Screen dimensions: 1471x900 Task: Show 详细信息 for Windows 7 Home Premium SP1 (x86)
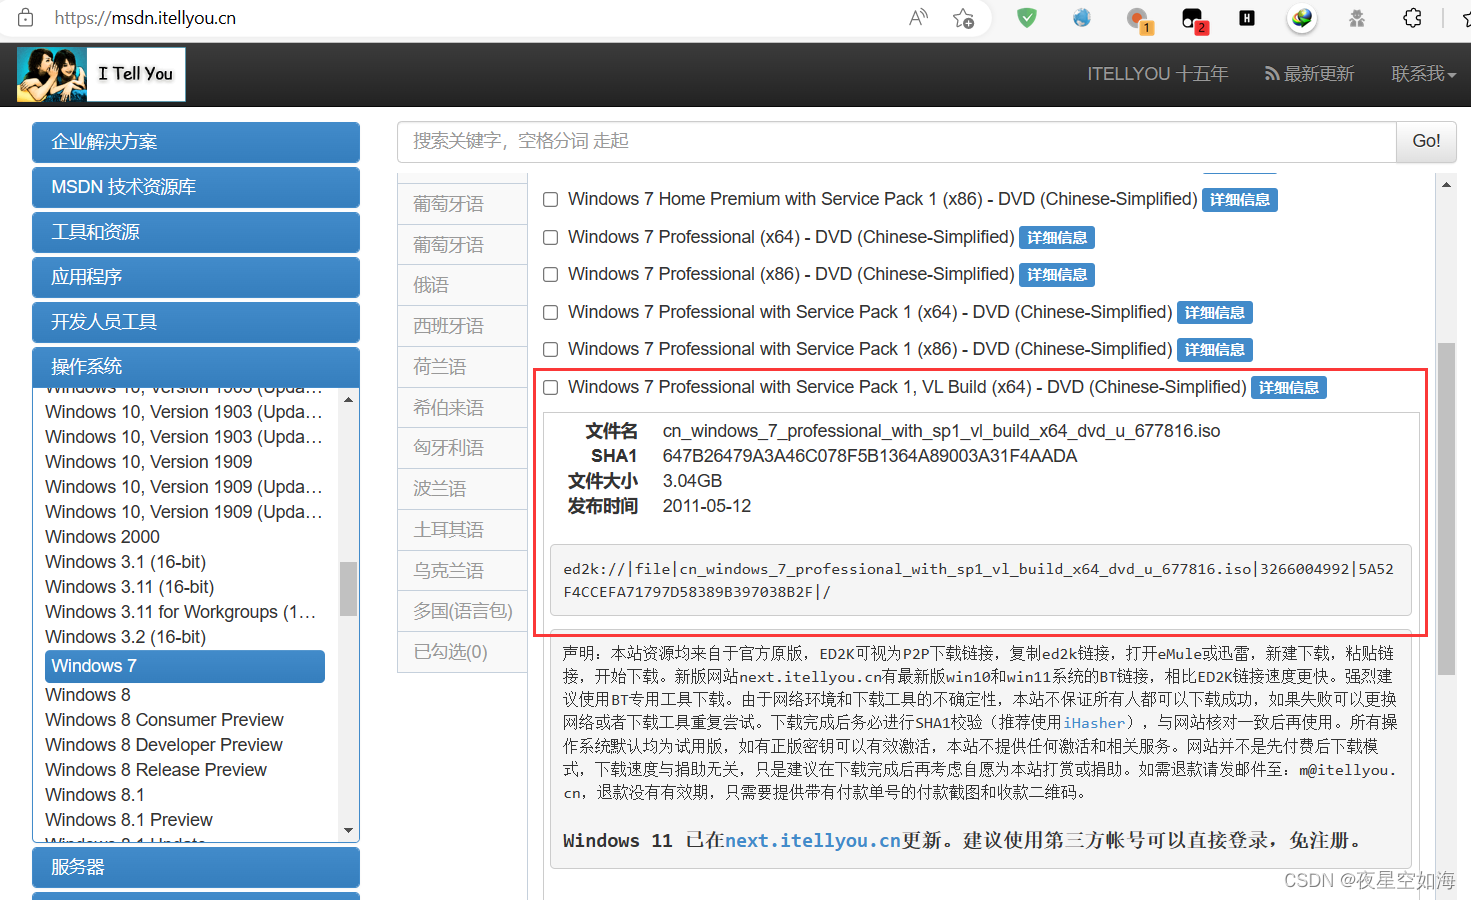pyautogui.click(x=1239, y=200)
